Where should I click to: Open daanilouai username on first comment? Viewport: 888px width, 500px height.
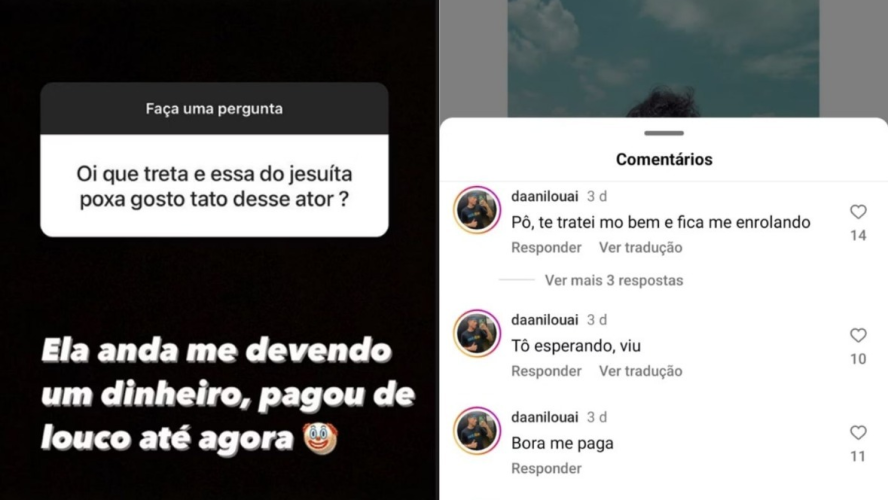544,196
